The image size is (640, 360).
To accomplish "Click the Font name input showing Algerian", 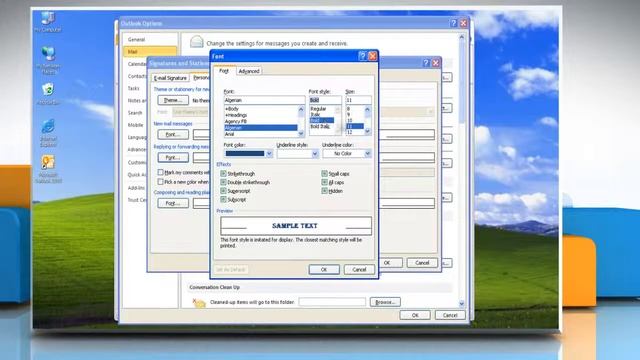I will [x=264, y=100].
